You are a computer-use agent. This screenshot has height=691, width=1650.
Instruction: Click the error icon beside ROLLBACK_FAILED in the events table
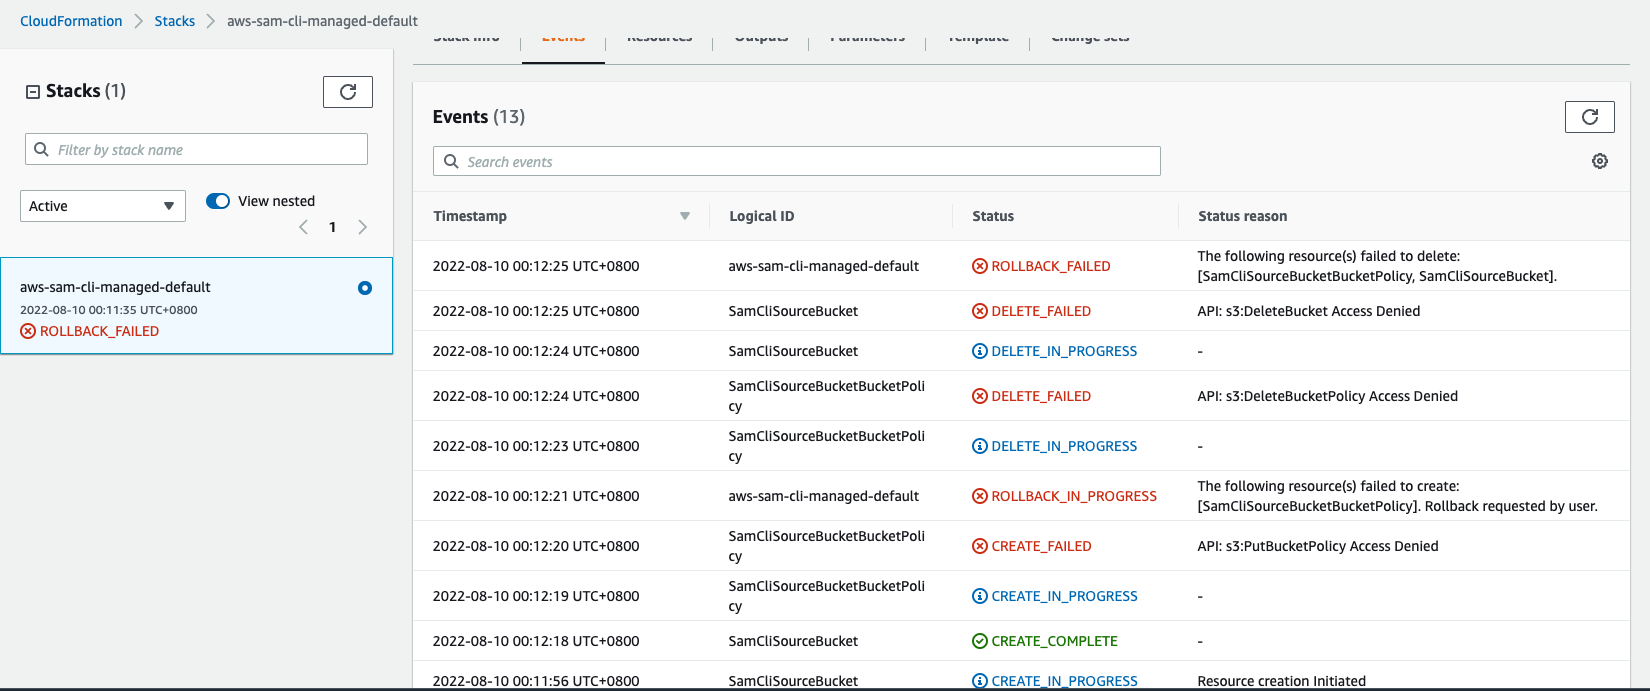pos(980,266)
